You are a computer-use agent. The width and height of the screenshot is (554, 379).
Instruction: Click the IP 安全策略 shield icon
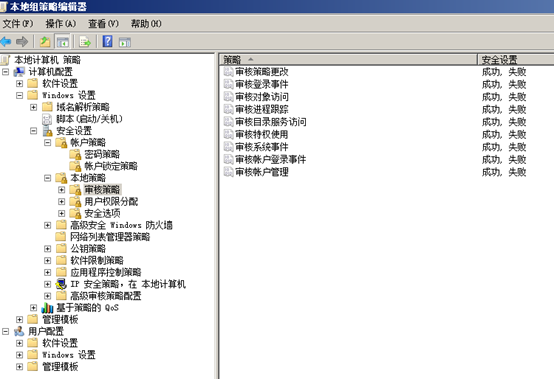tap(61, 284)
